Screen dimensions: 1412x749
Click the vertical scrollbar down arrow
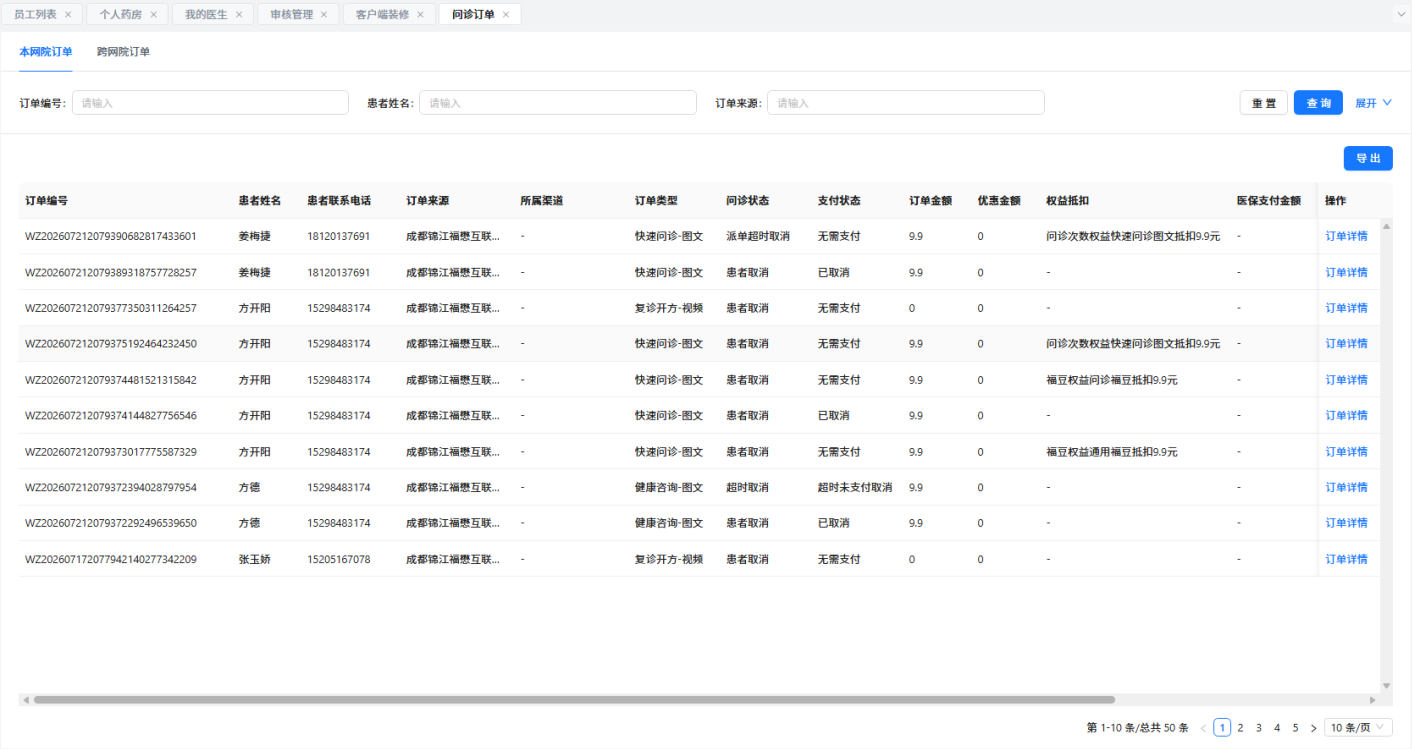pyautogui.click(x=1386, y=686)
